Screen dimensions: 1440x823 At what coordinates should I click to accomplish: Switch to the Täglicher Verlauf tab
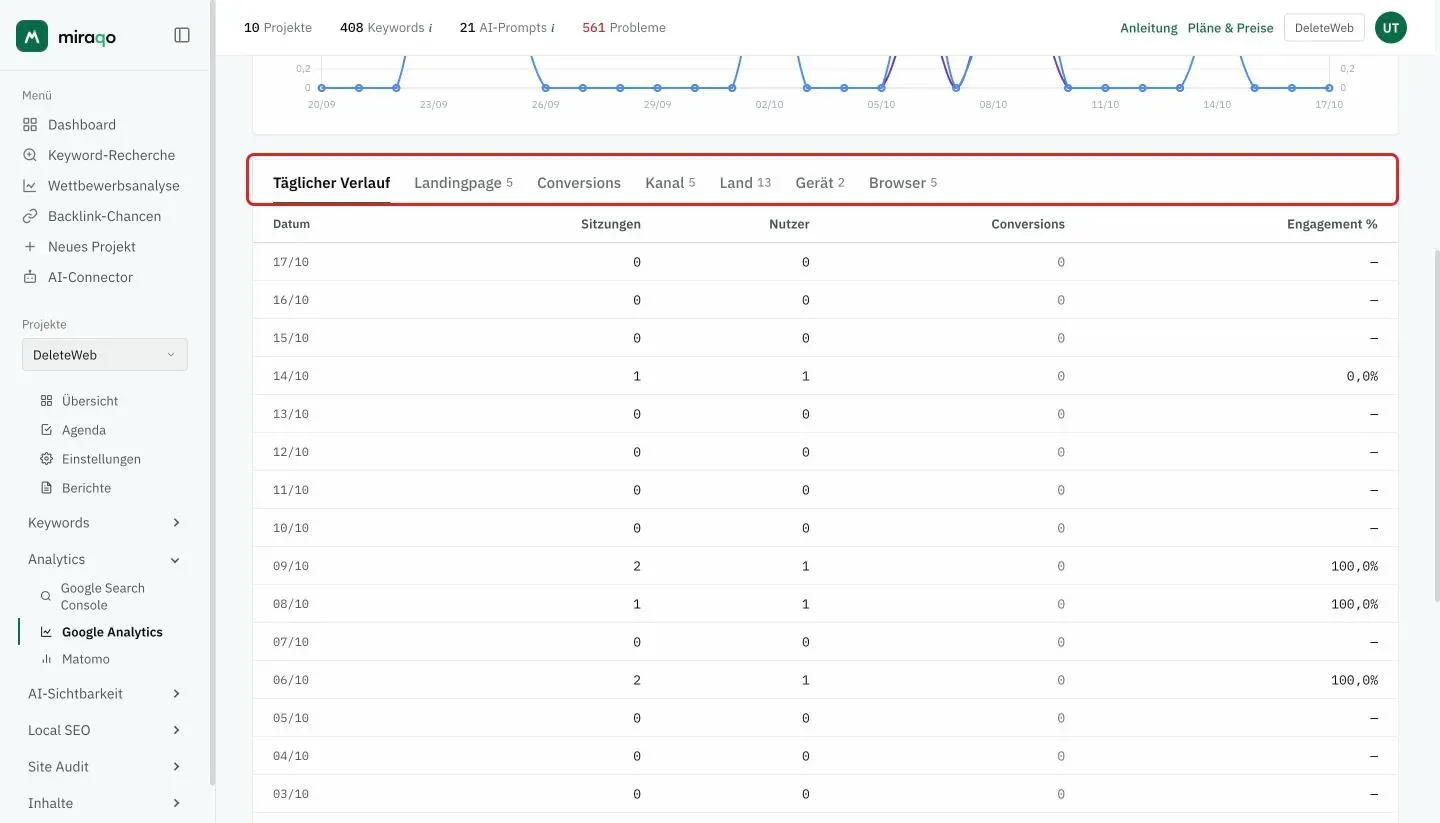point(331,183)
